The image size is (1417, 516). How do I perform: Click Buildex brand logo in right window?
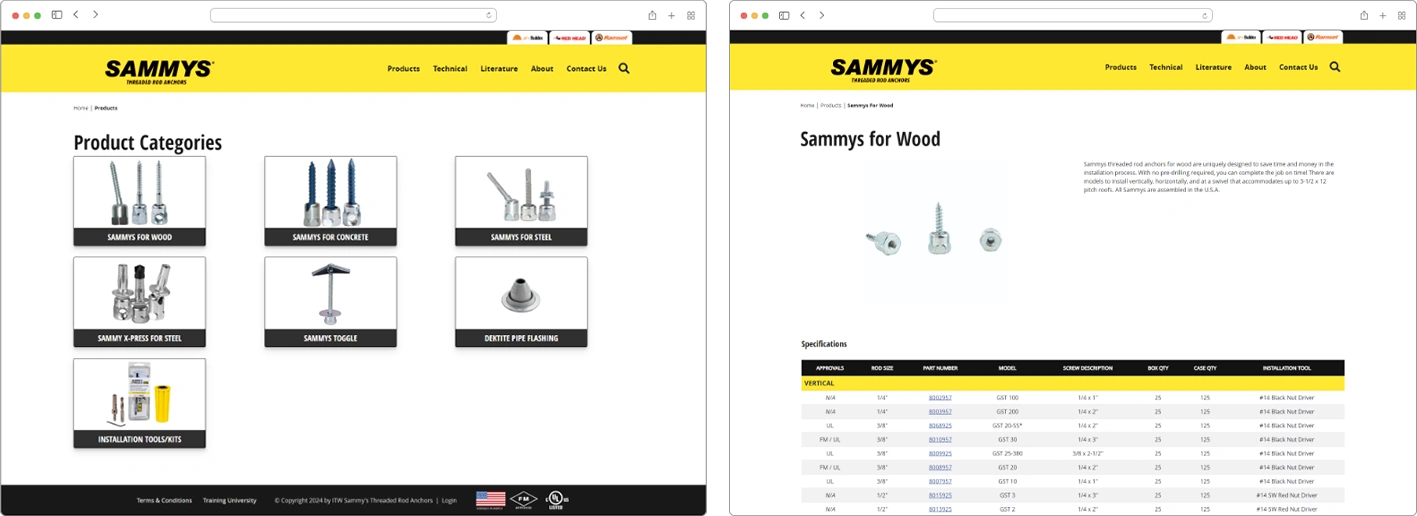[1242, 38]
